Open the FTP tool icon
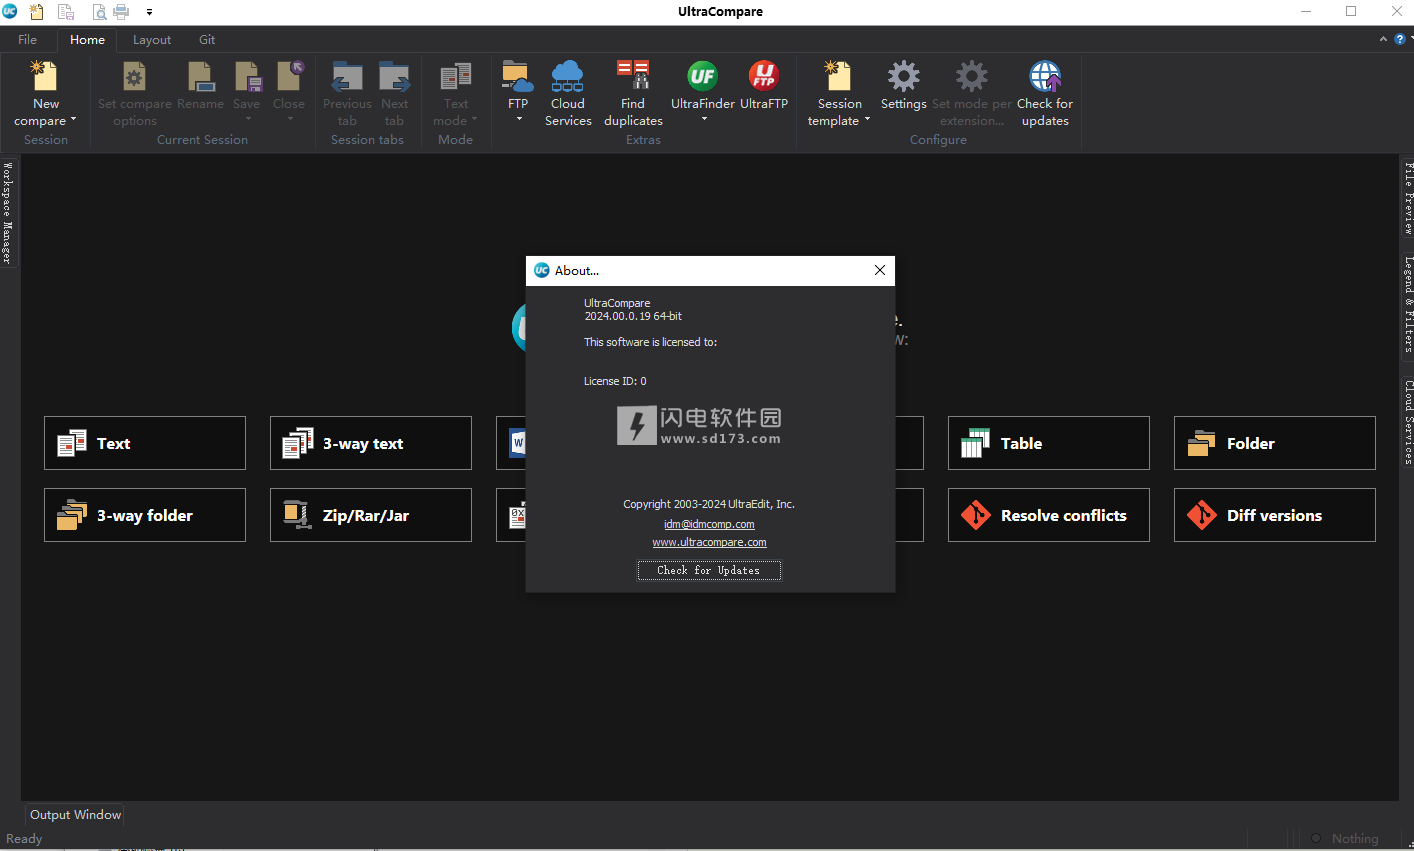The image size is (1414, 851). pos(518,76)
